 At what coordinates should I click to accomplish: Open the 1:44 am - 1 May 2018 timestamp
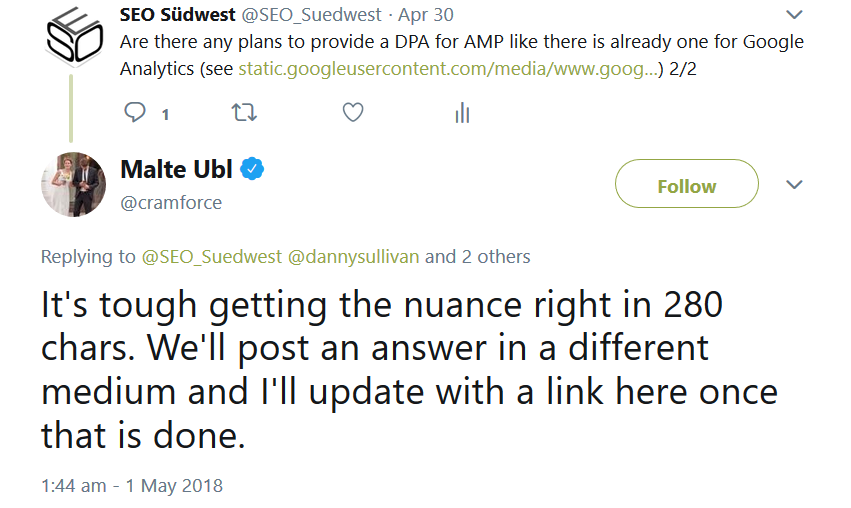[132, 486]
